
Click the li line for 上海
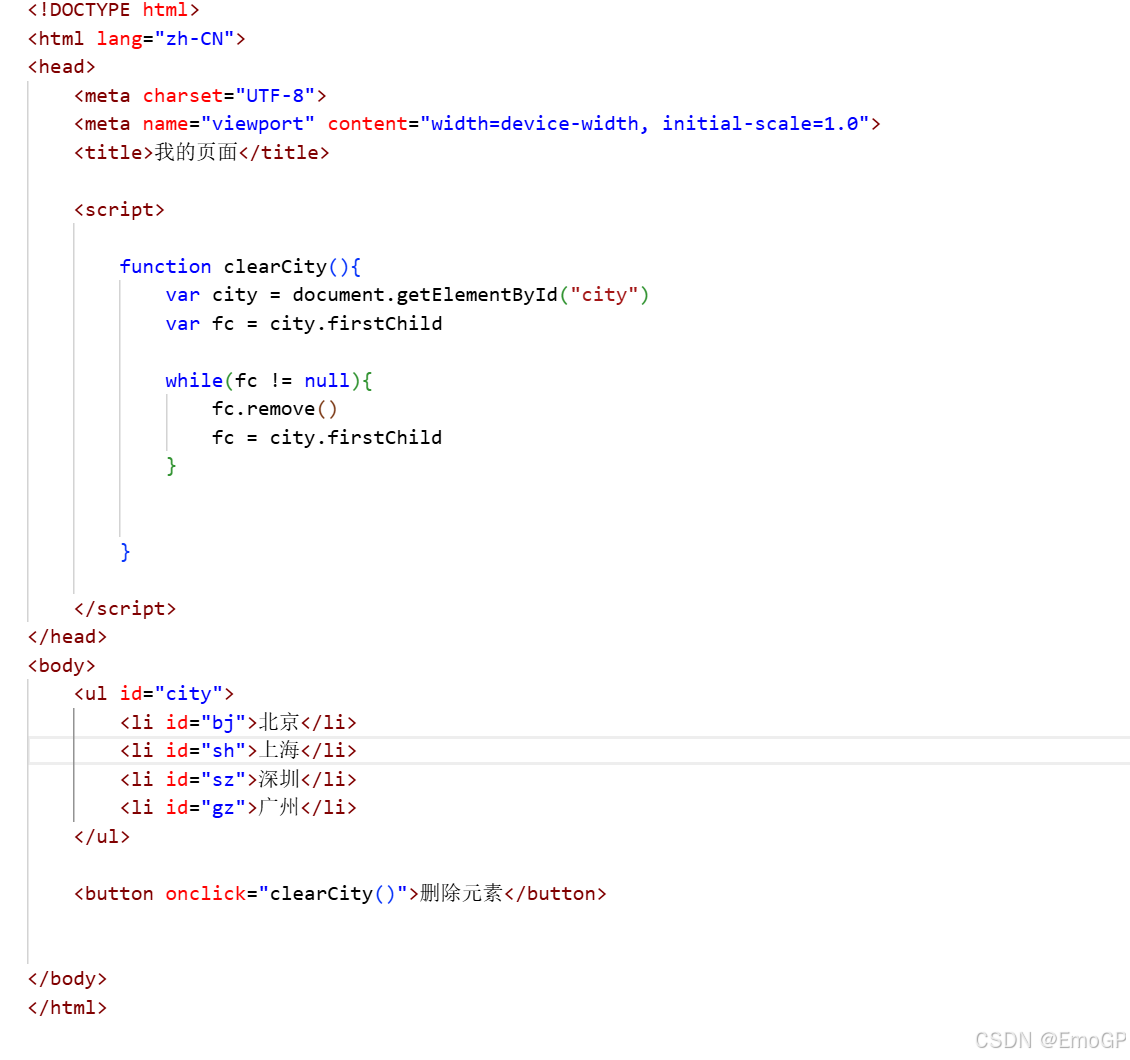[239, 751]
